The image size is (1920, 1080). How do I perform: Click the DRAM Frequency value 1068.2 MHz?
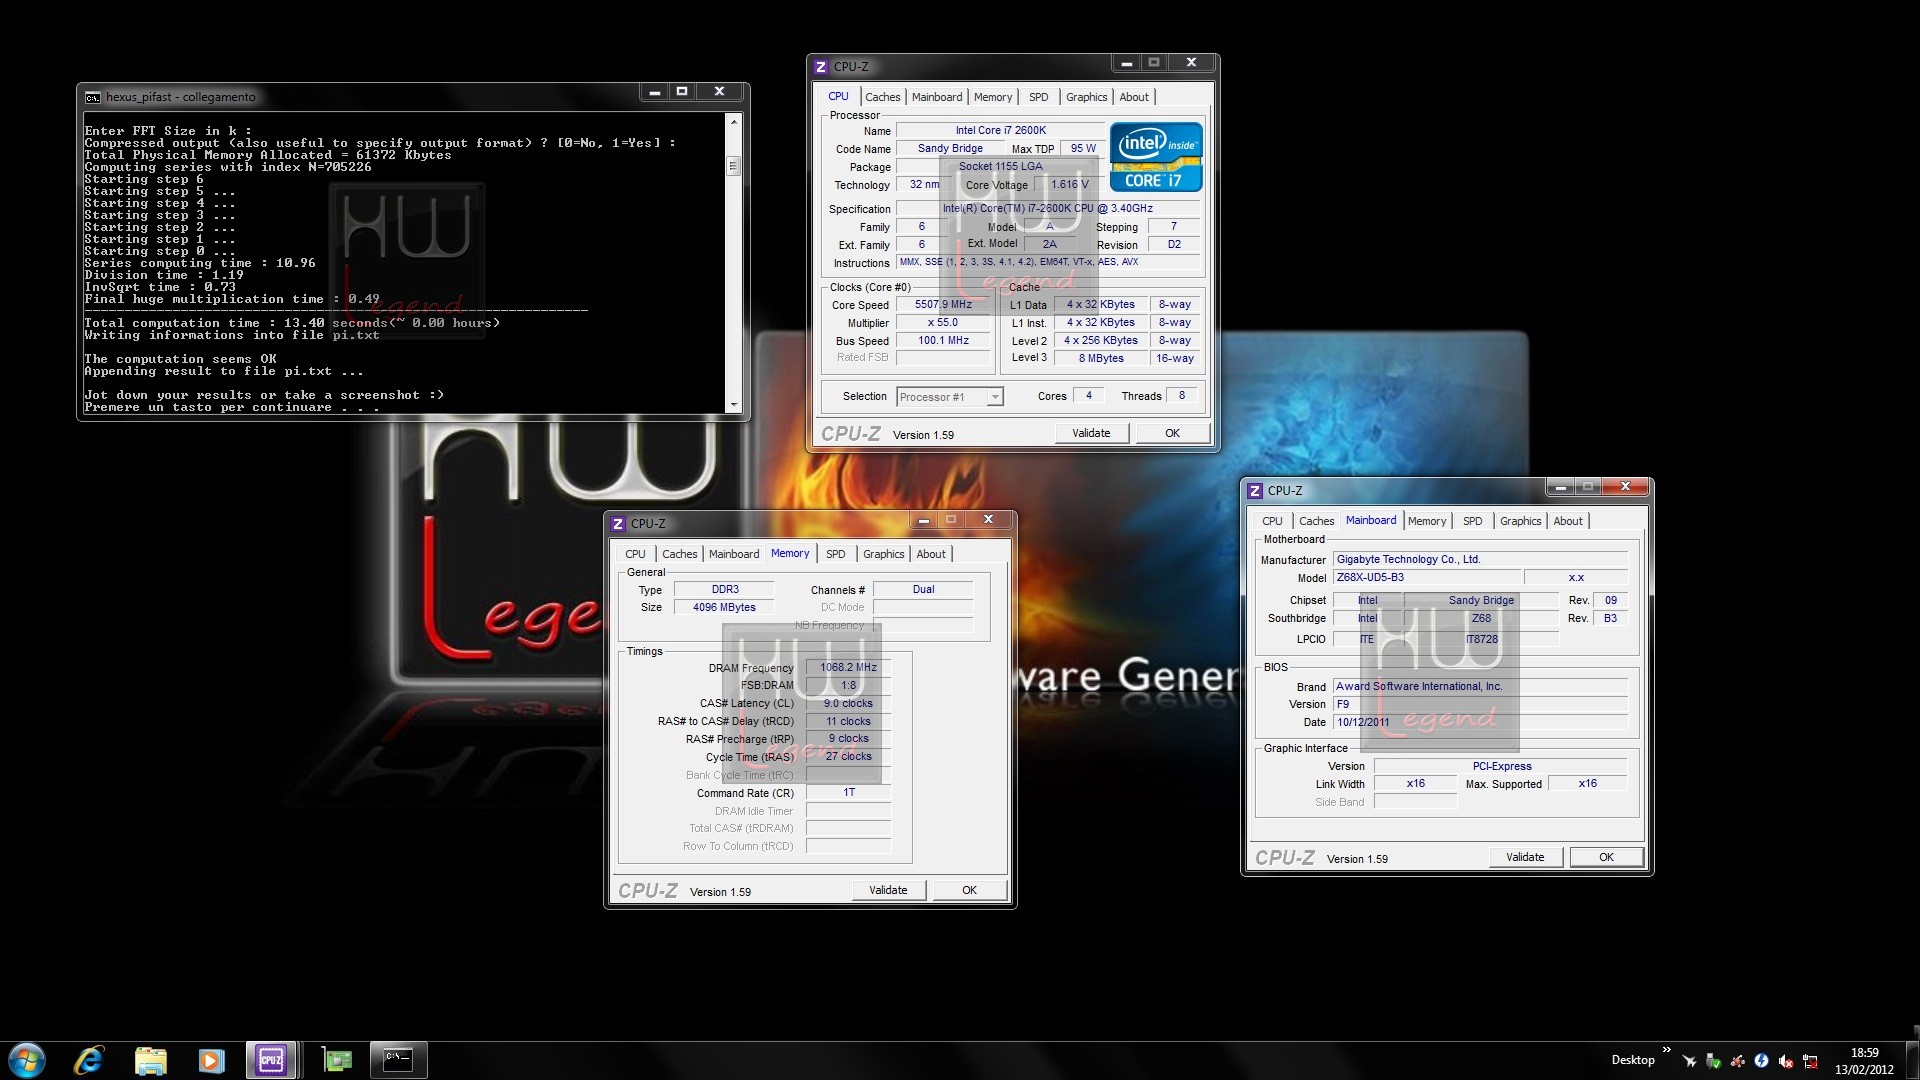pos(848,668)
